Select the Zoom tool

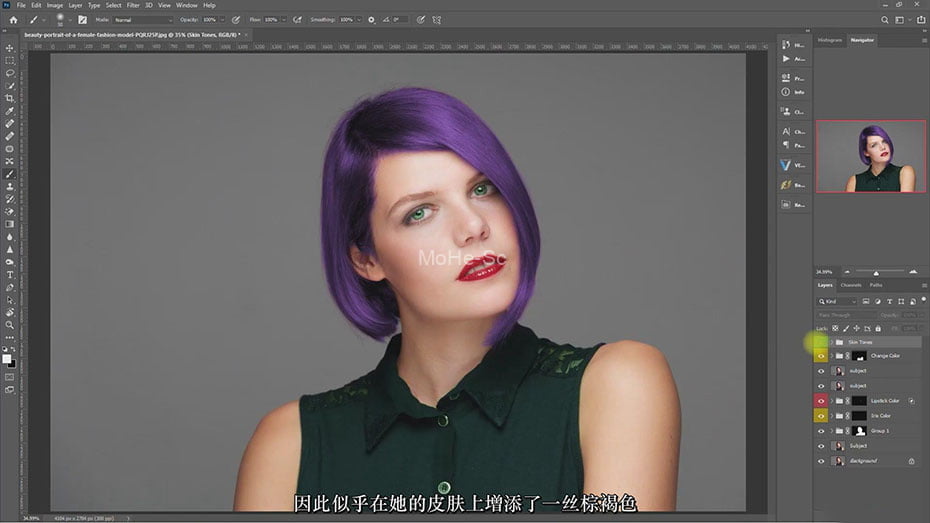(x=10, y=325)
